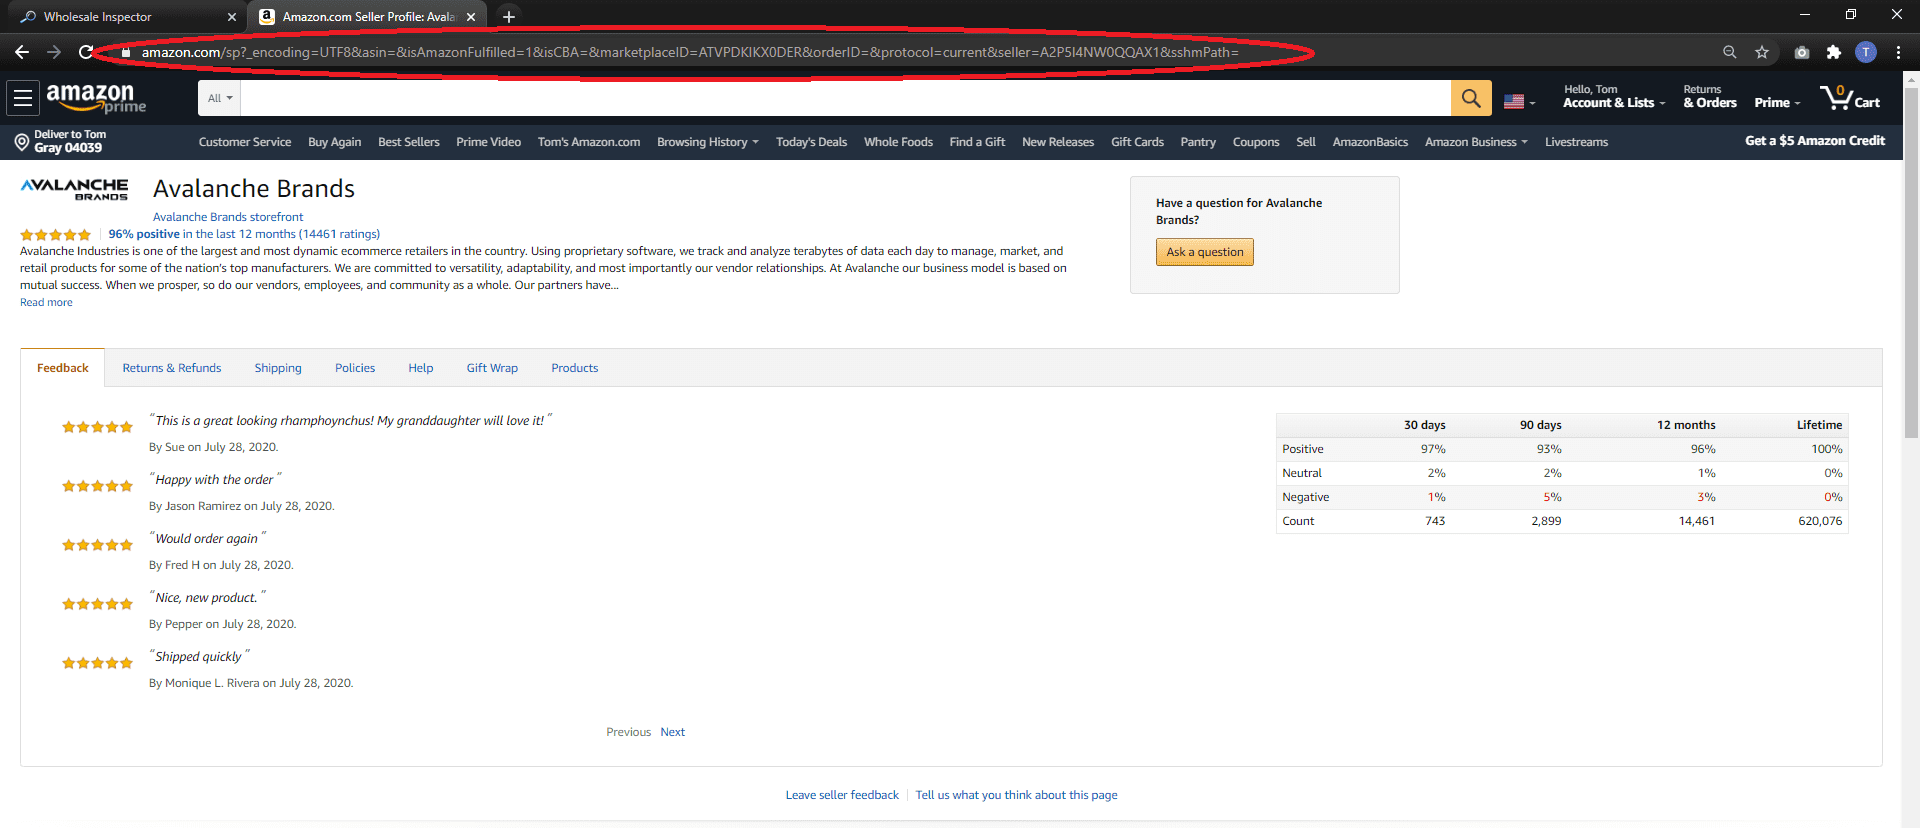Open the extensions puzzle icon
This screenshot has height=828, width=1920.
(1834, 52)
